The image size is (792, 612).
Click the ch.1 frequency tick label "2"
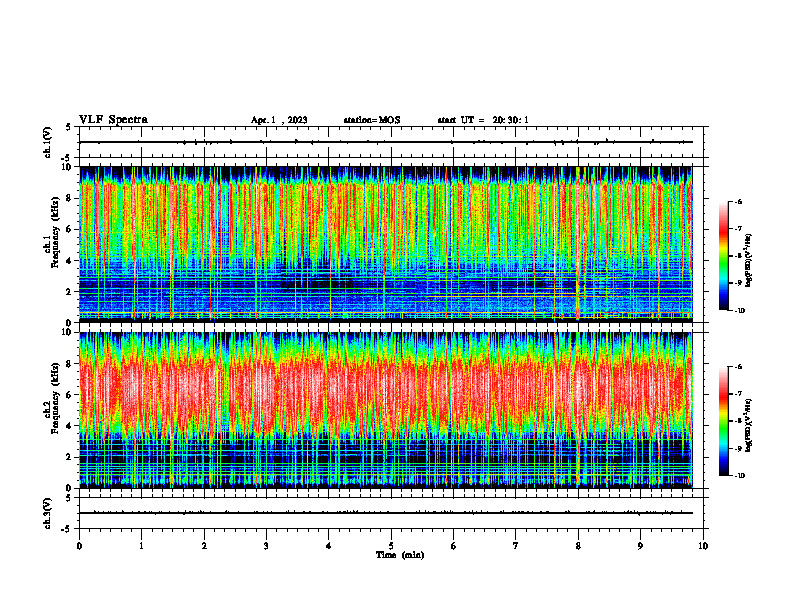coord(70,292)
